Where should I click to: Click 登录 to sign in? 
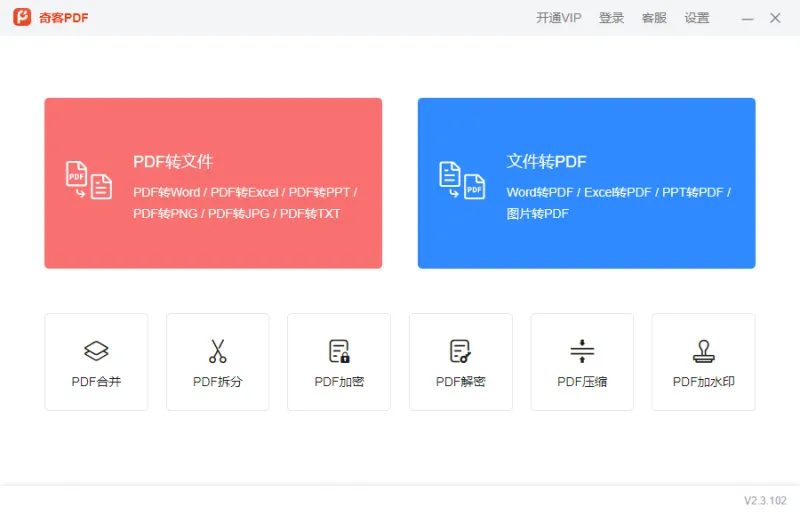tap(611, 18)
